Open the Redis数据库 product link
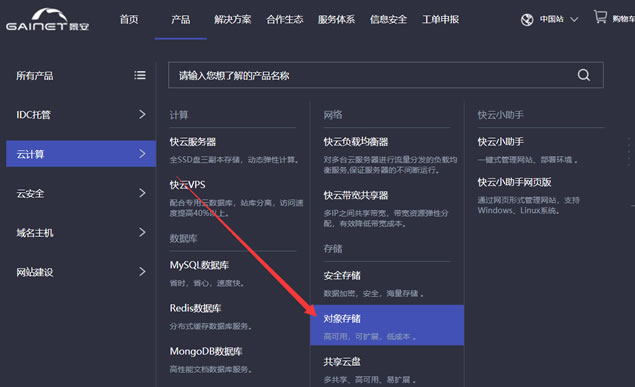635x387 pixels. tap(195, 308)
